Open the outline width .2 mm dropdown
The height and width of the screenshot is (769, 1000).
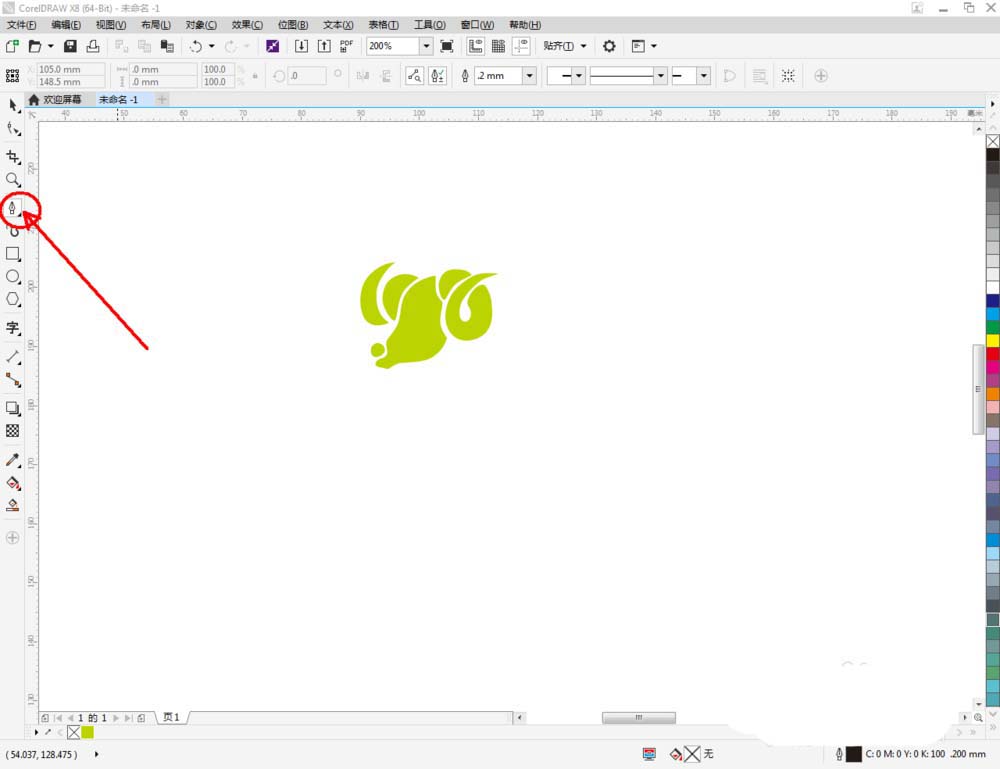tap(529, 76)
